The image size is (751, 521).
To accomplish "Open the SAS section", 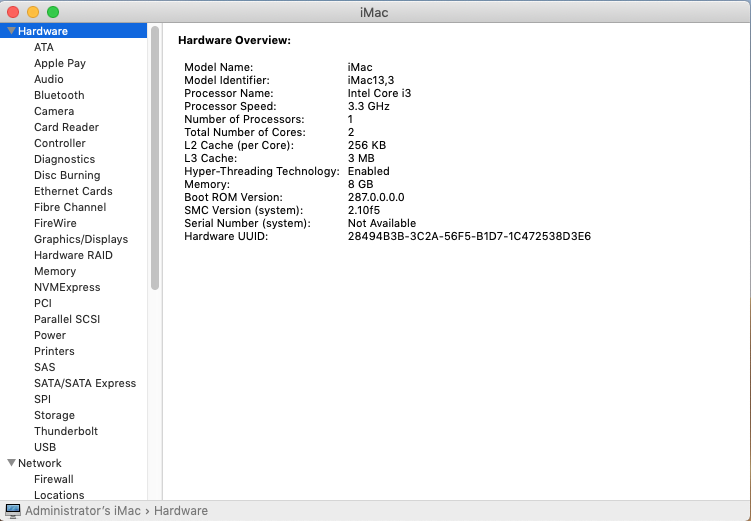I will point(45,367).
